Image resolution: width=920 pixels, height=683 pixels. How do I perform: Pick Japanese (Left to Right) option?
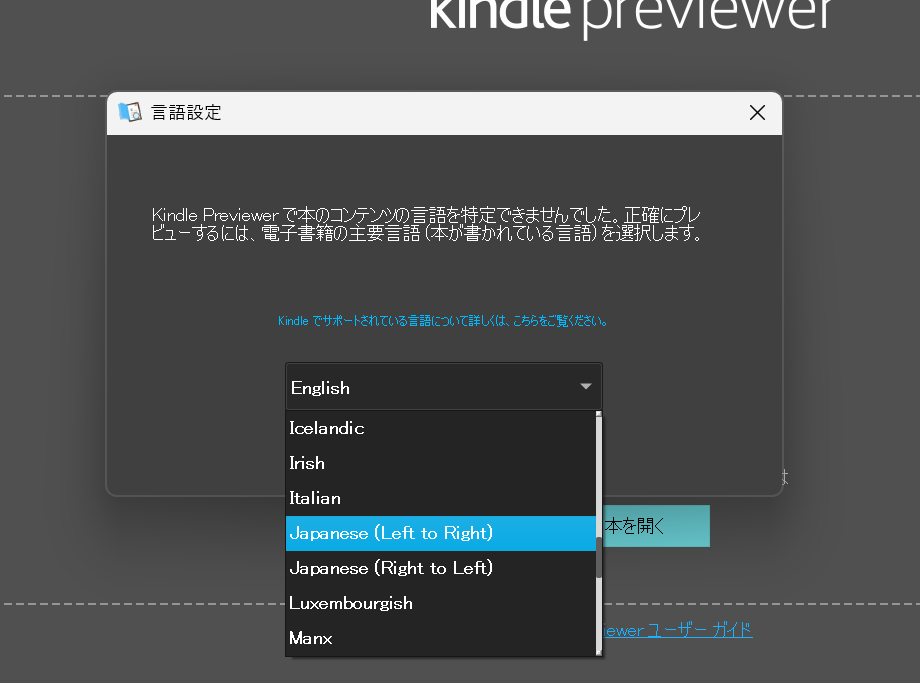[x=441, y=533]
